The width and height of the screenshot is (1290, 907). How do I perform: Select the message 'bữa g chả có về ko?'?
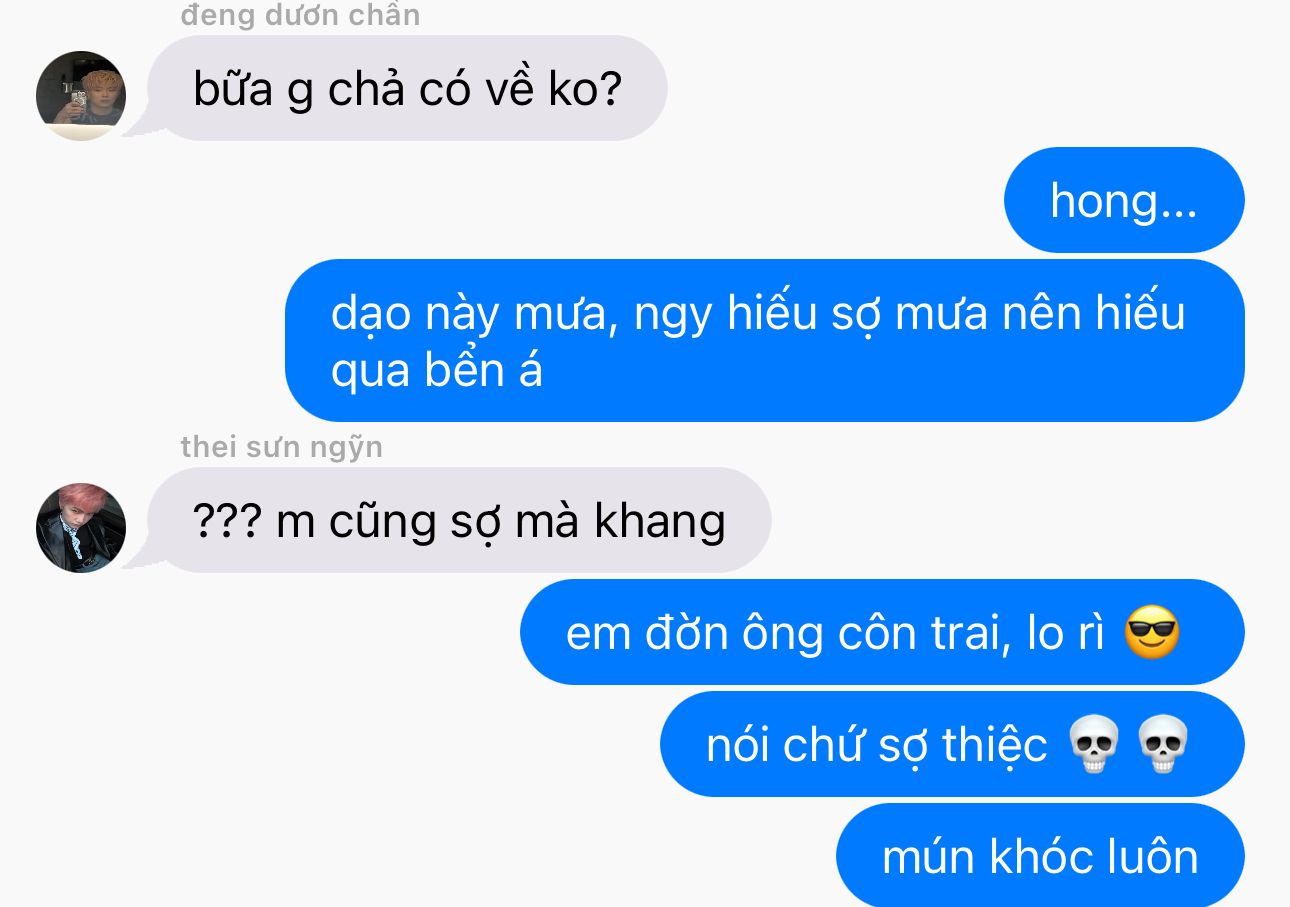[x=407, y=88]
